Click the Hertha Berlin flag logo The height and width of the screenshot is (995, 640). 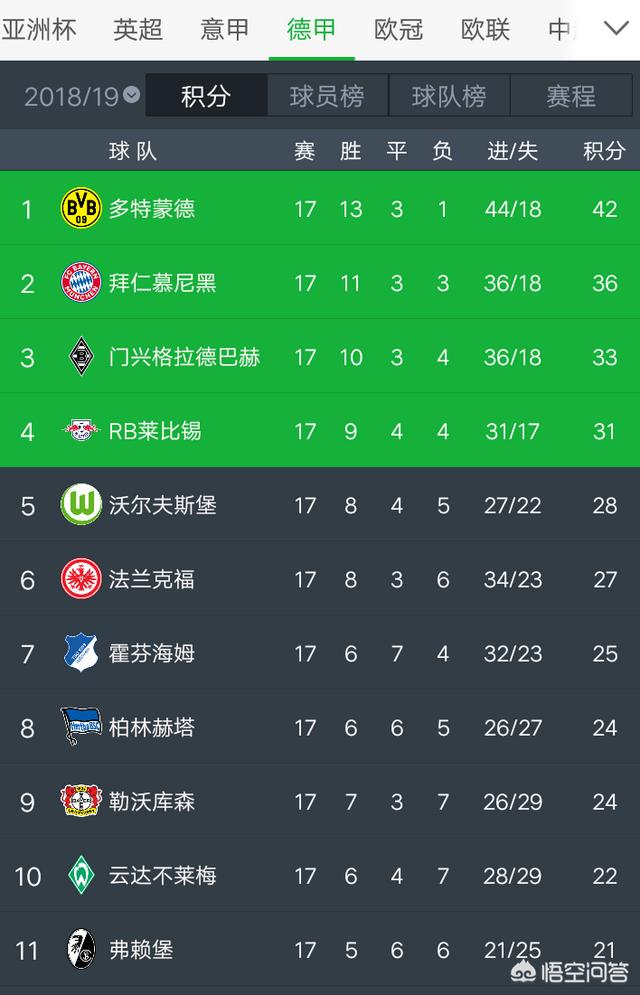(x=81, y=727)
